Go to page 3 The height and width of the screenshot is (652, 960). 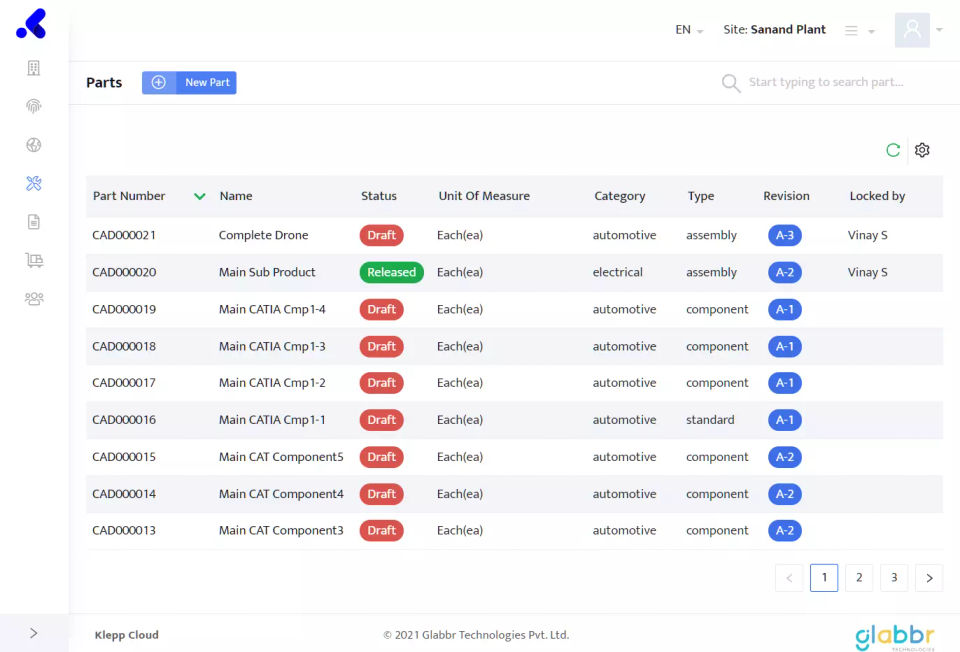click(x=894, y=578)
